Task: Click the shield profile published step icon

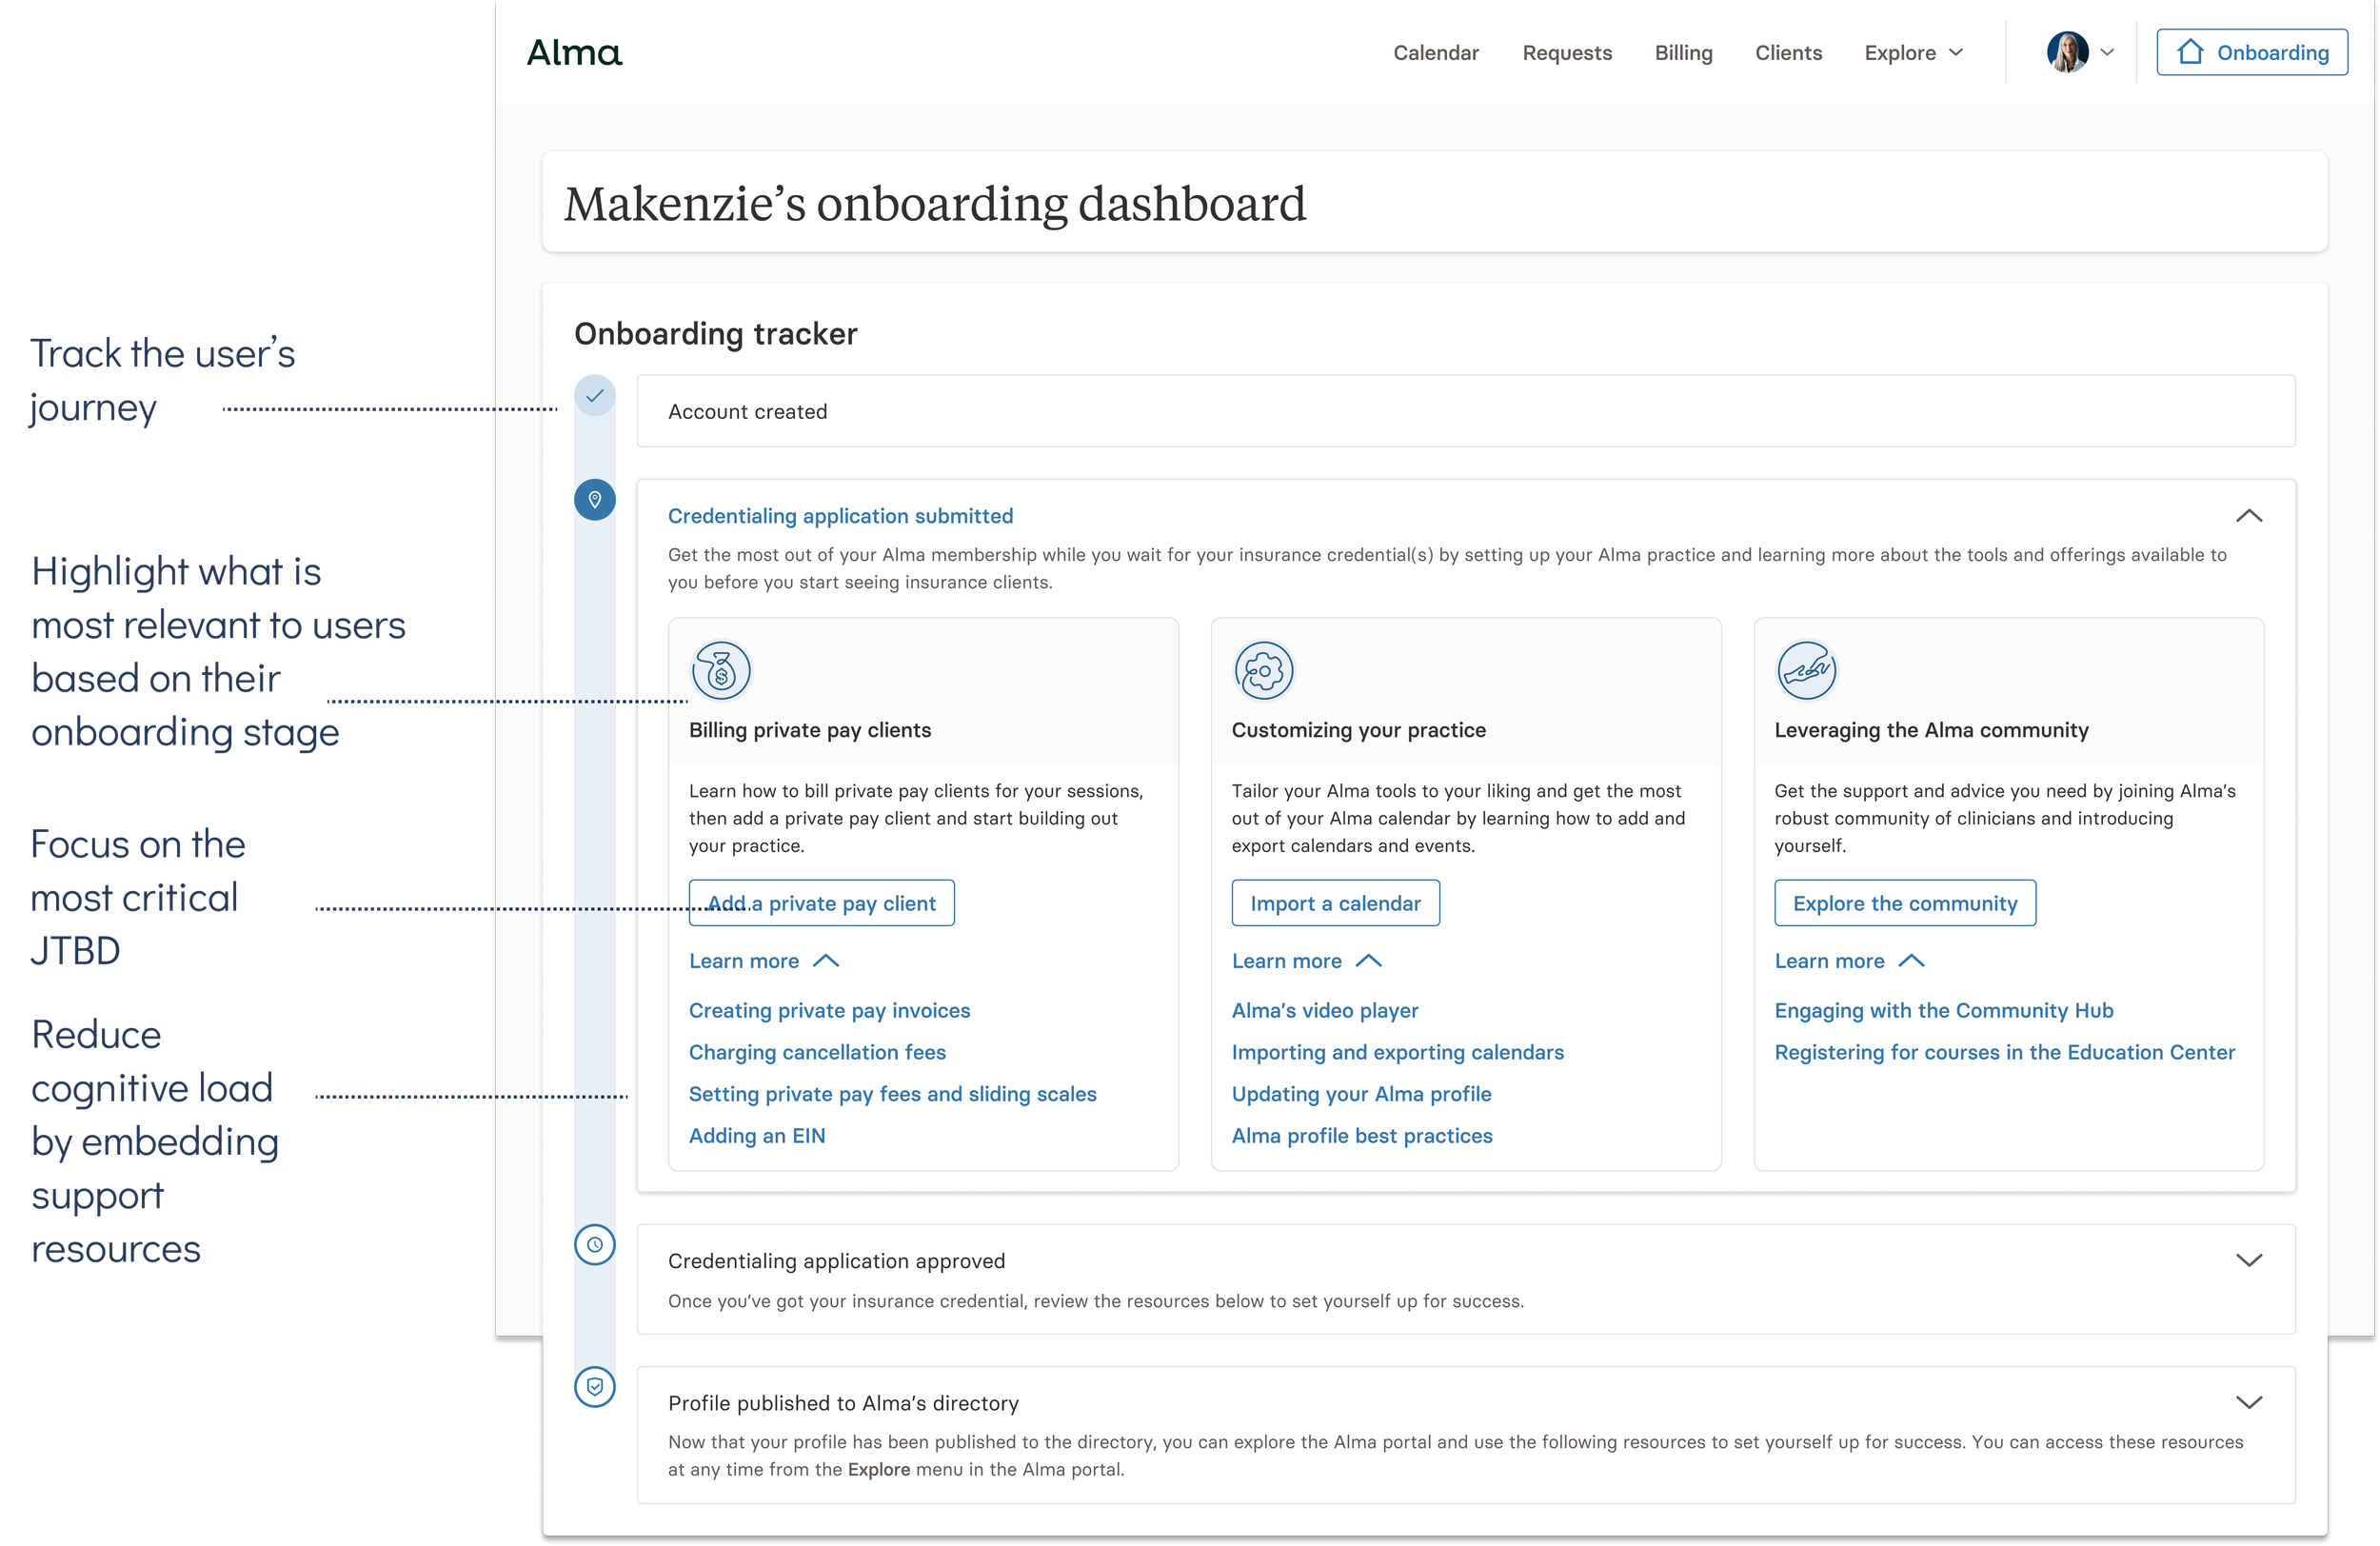Action: point(594,1387)
